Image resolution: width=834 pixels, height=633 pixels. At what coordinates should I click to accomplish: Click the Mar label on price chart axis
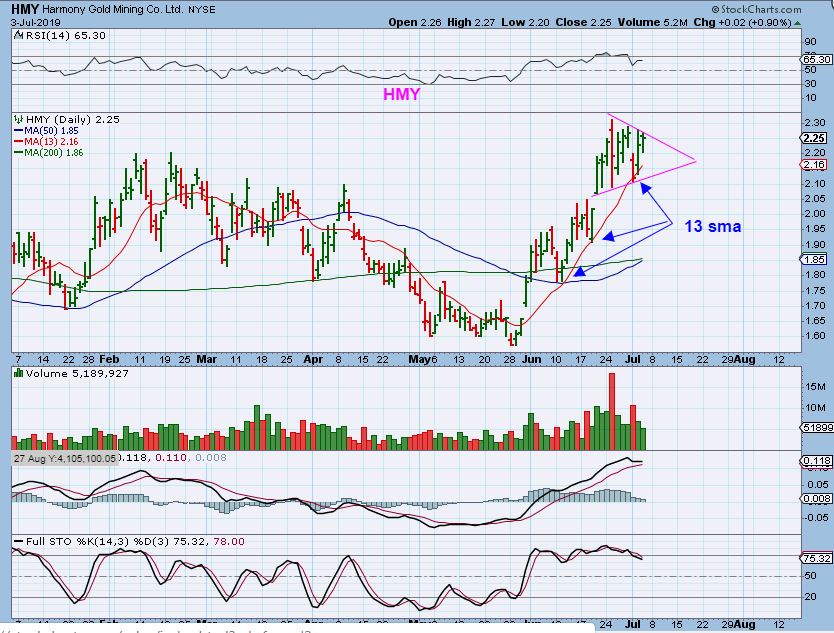[206, 360]
